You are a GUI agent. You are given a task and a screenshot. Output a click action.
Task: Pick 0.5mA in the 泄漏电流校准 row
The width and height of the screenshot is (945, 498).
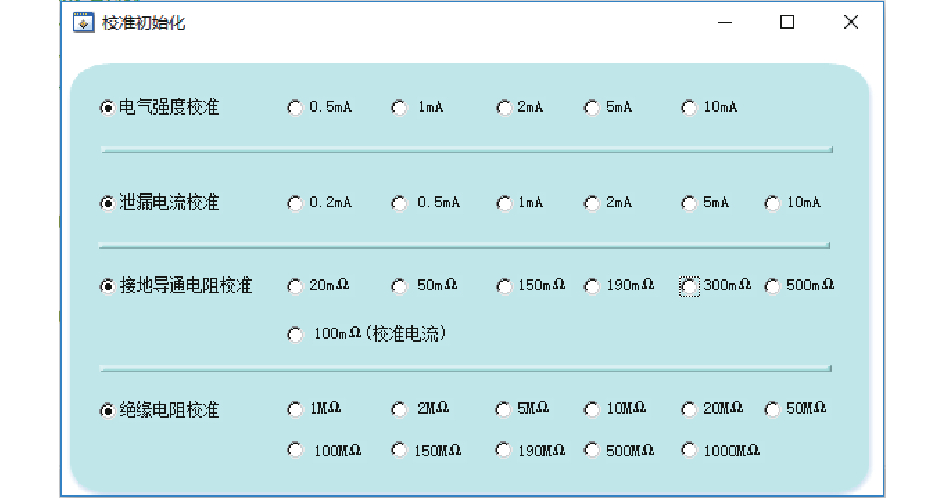click(x=399, y=203)
